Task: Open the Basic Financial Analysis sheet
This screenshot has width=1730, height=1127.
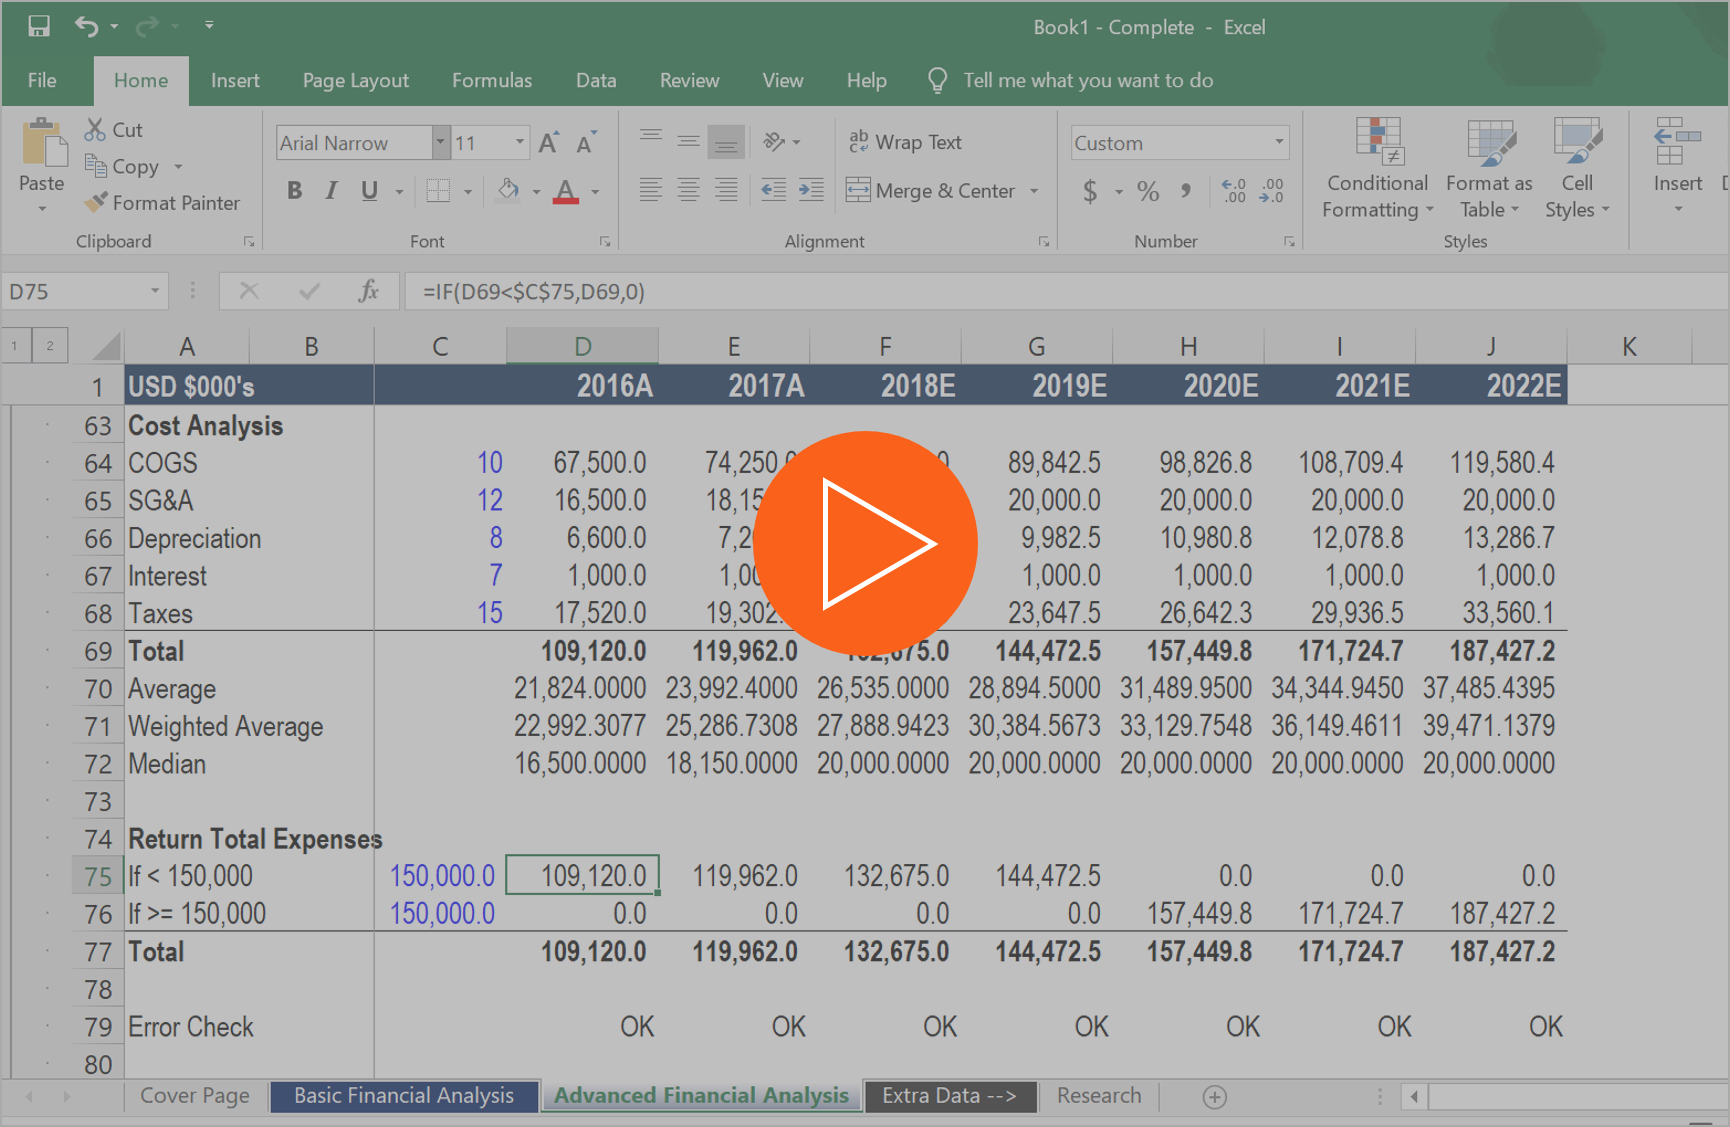Action: pyautogui.click(x=404, y=1096)
